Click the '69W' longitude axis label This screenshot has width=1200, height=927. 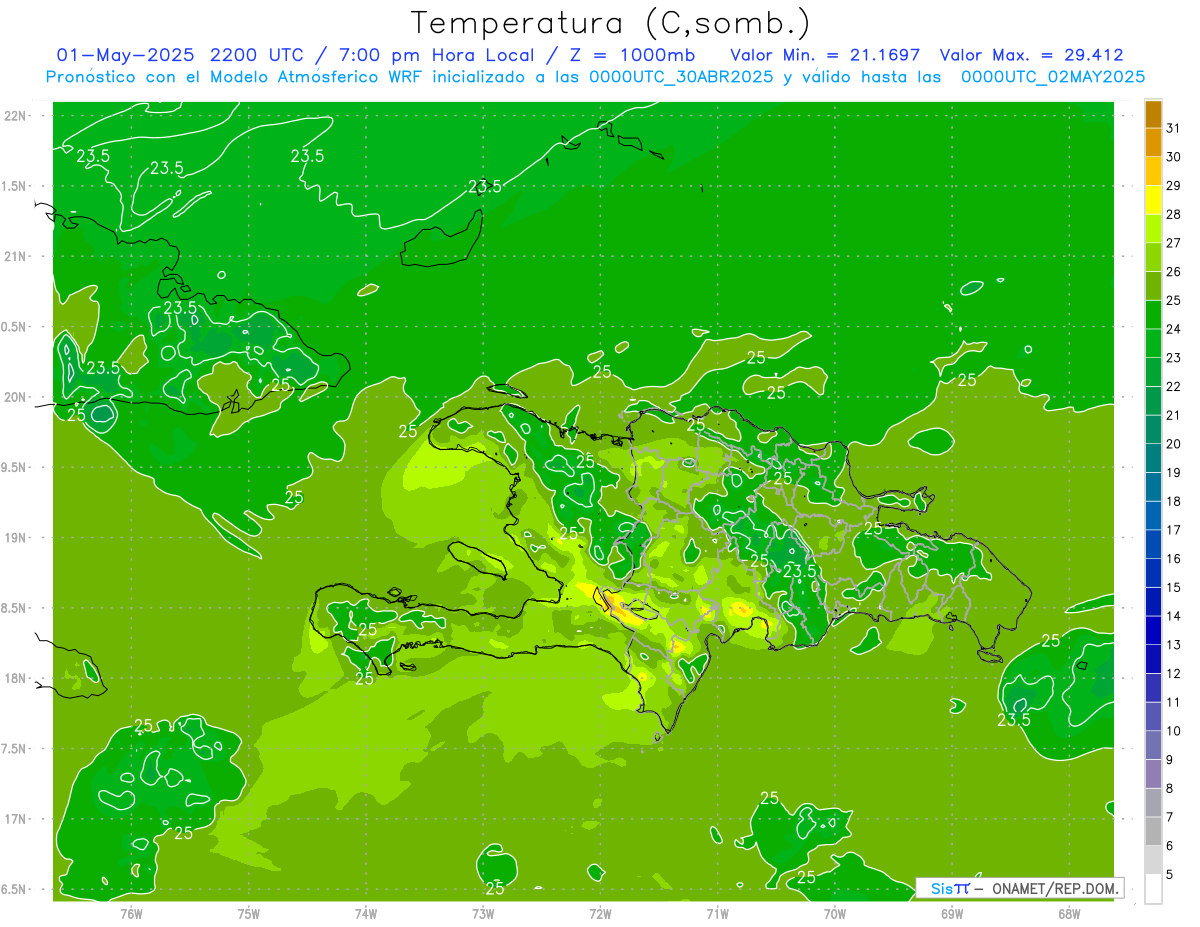[x=952, y=913]
